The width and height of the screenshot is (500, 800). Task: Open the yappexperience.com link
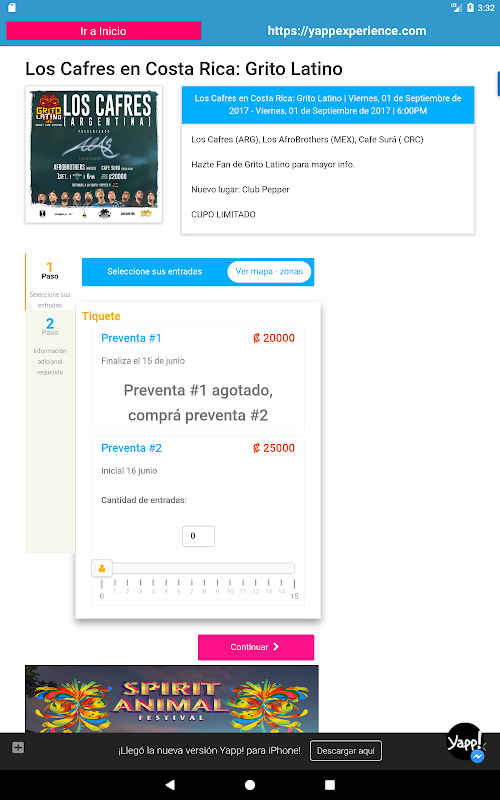[x=347, y=31]
